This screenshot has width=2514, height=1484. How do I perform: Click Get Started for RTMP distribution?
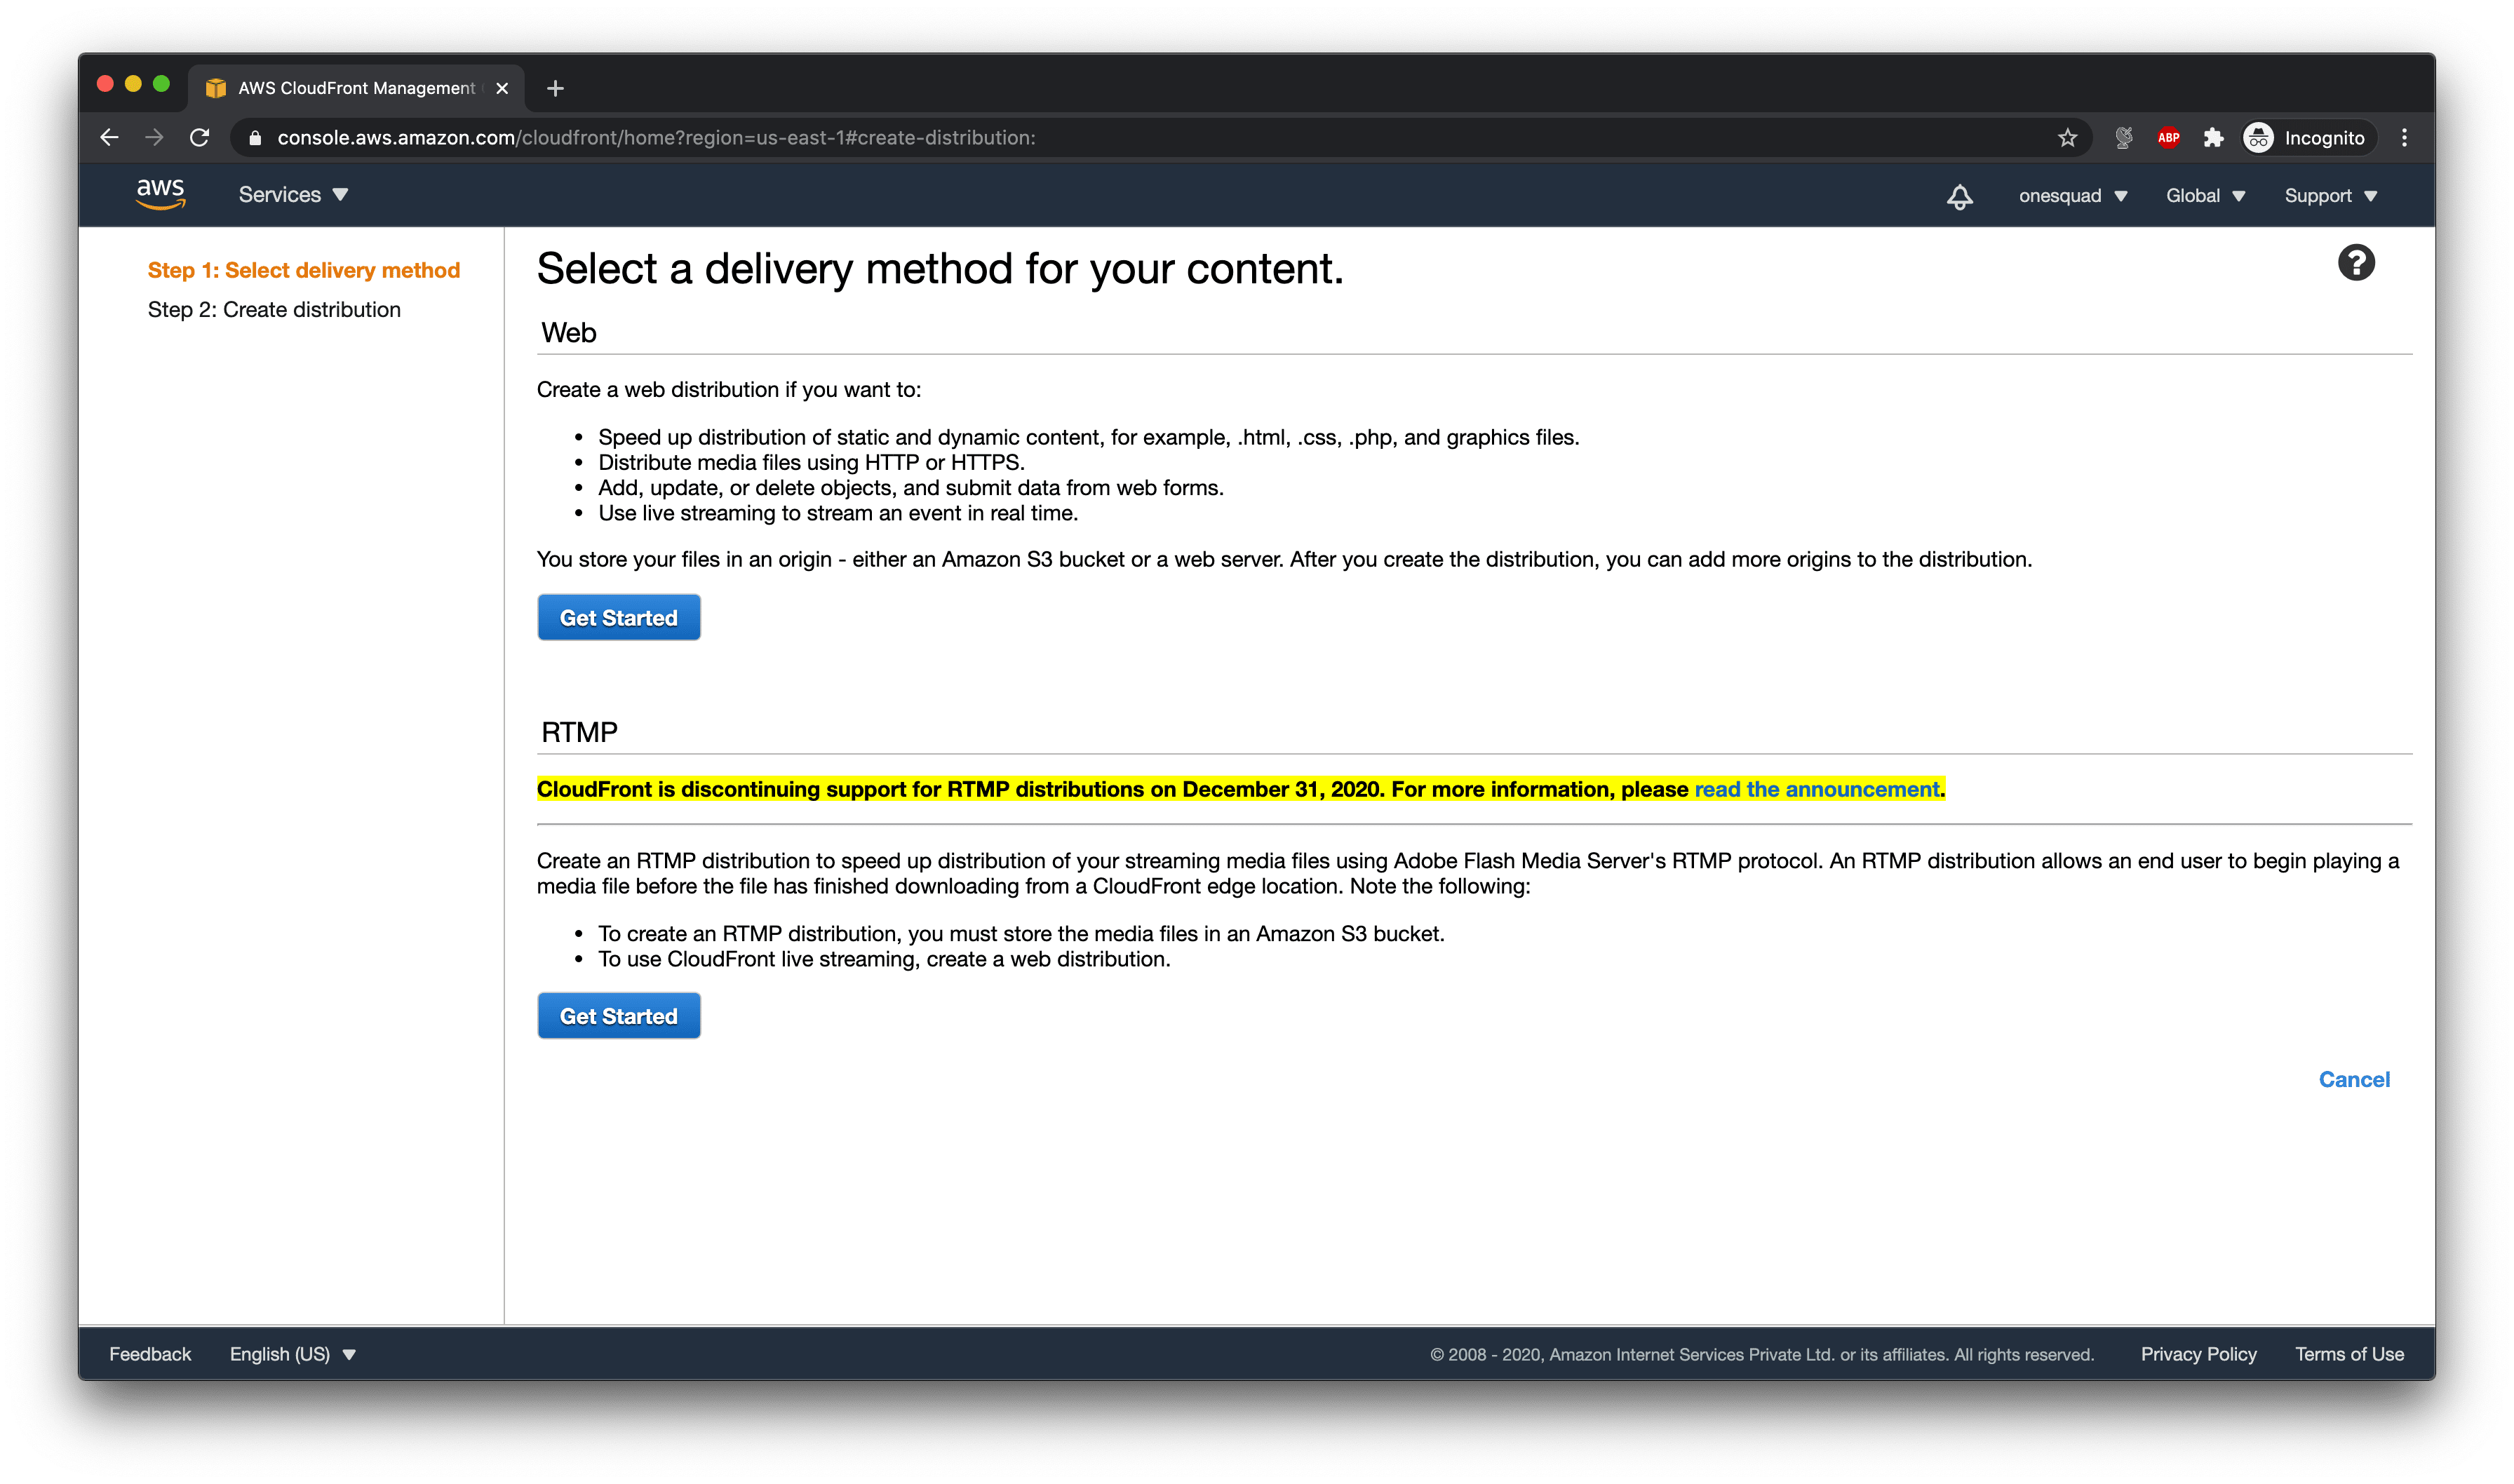[x=619, y=1016]
